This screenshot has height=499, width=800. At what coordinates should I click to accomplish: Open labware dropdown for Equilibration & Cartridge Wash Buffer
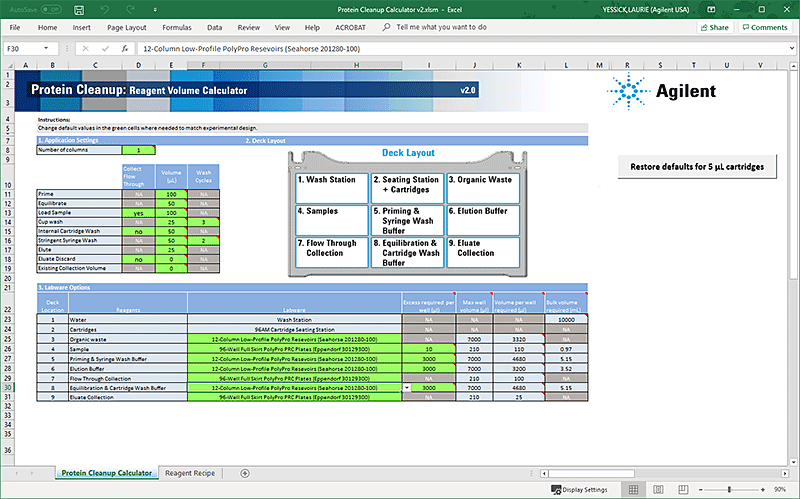(x=407, y=387)
